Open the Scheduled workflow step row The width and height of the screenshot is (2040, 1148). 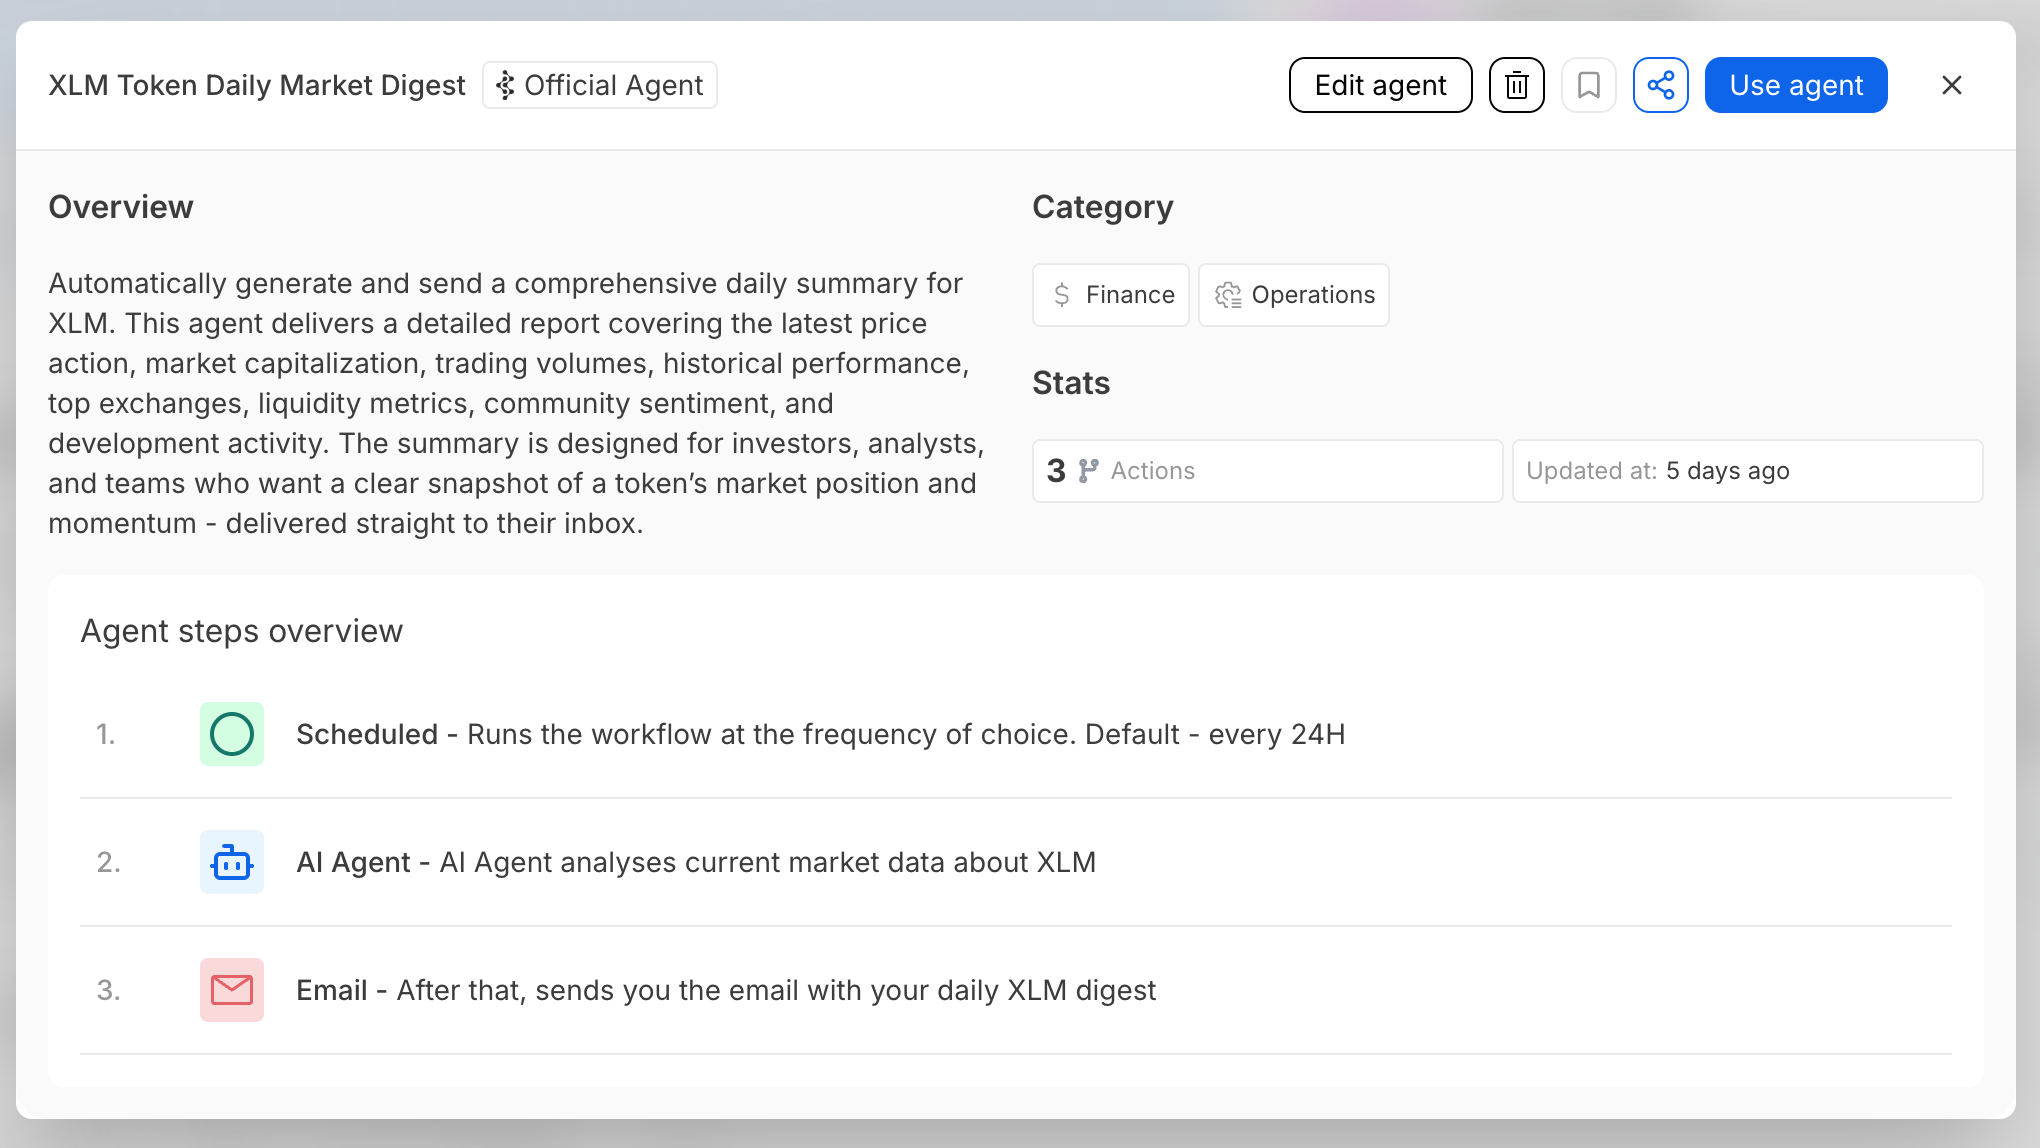pyautogui.click(x=820, y=734)
